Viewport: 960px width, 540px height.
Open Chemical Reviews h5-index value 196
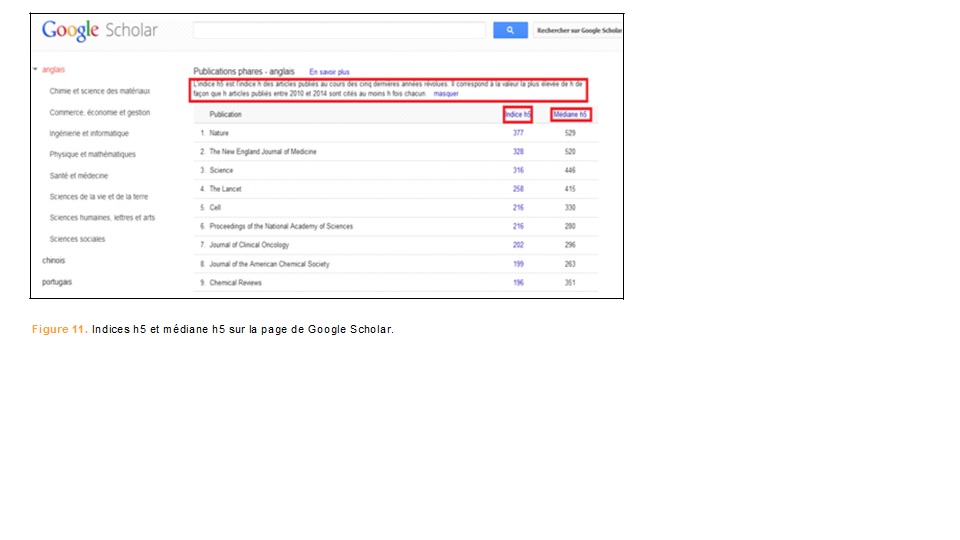518,283
